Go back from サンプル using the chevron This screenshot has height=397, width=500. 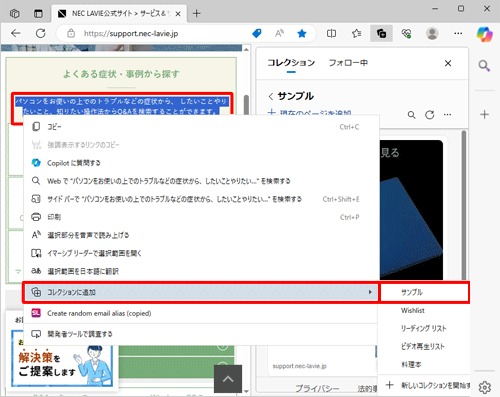click(271, 97)
